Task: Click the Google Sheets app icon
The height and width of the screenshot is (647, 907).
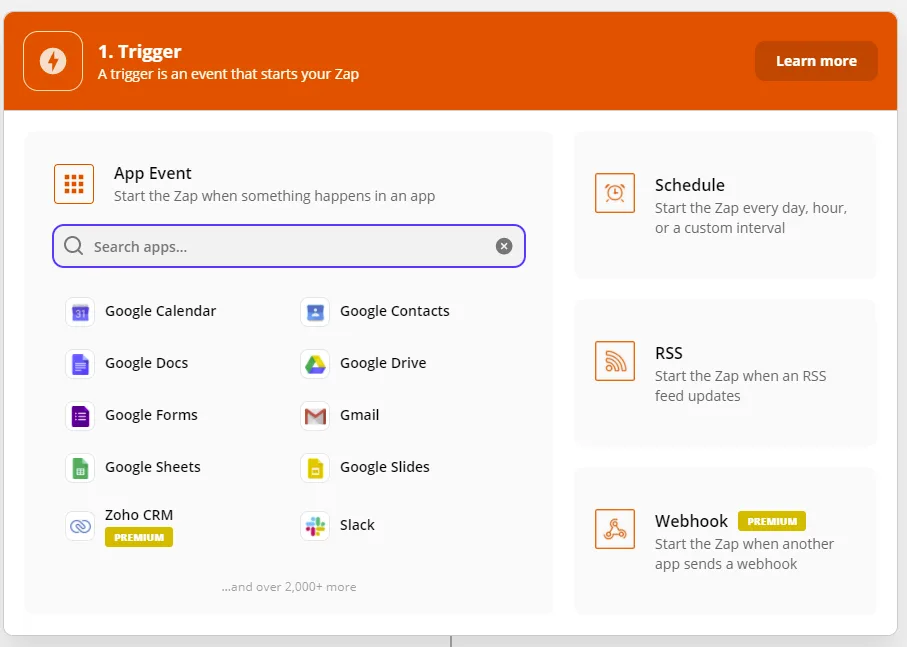Action: point(80,468)
